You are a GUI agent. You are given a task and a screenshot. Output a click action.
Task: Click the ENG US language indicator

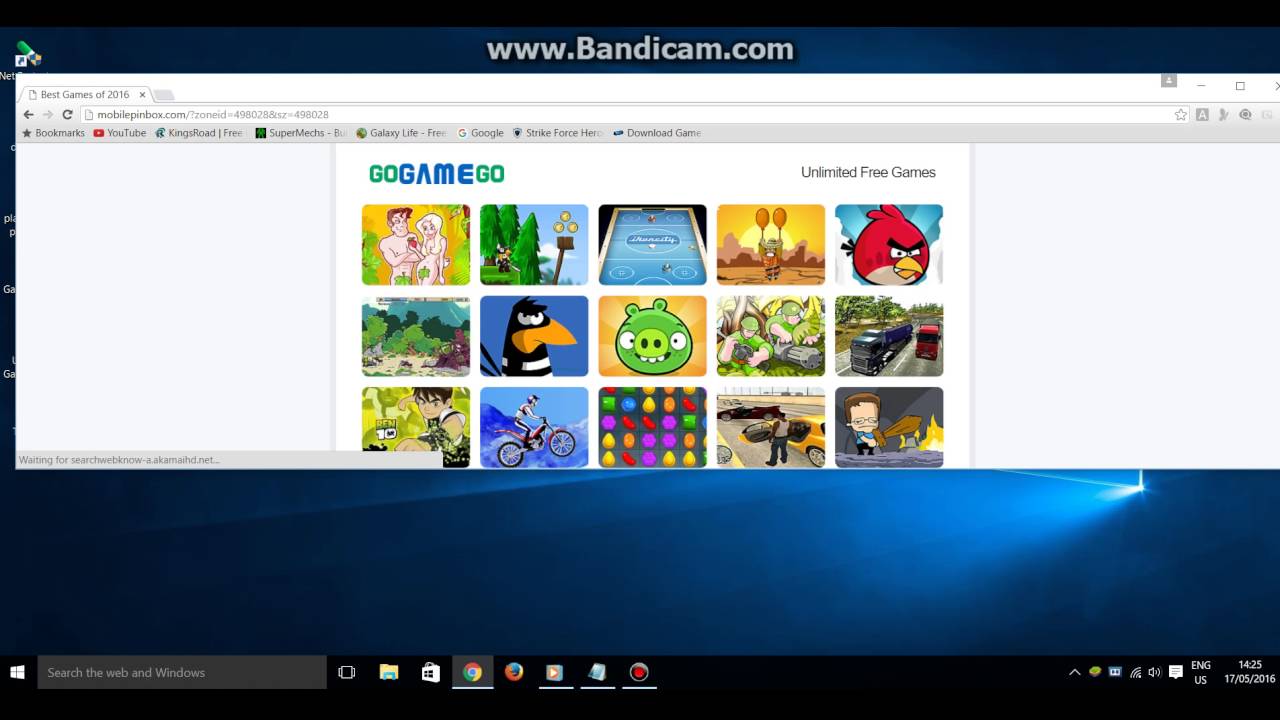1201,672
